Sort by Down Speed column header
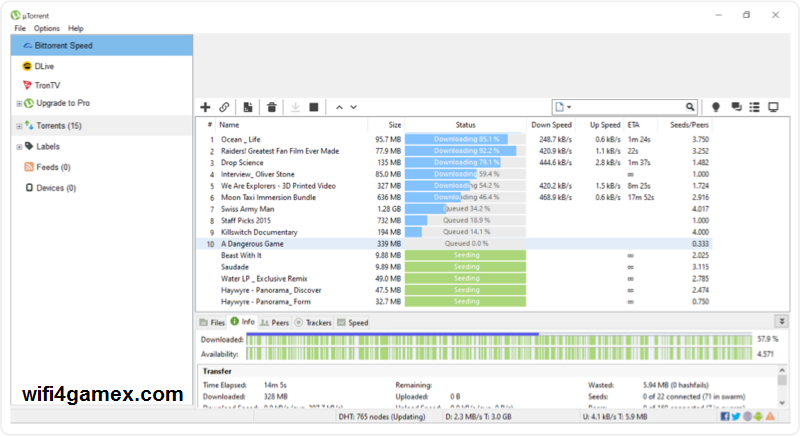This screenshot has height=437, width=800. tap(551, 125)
